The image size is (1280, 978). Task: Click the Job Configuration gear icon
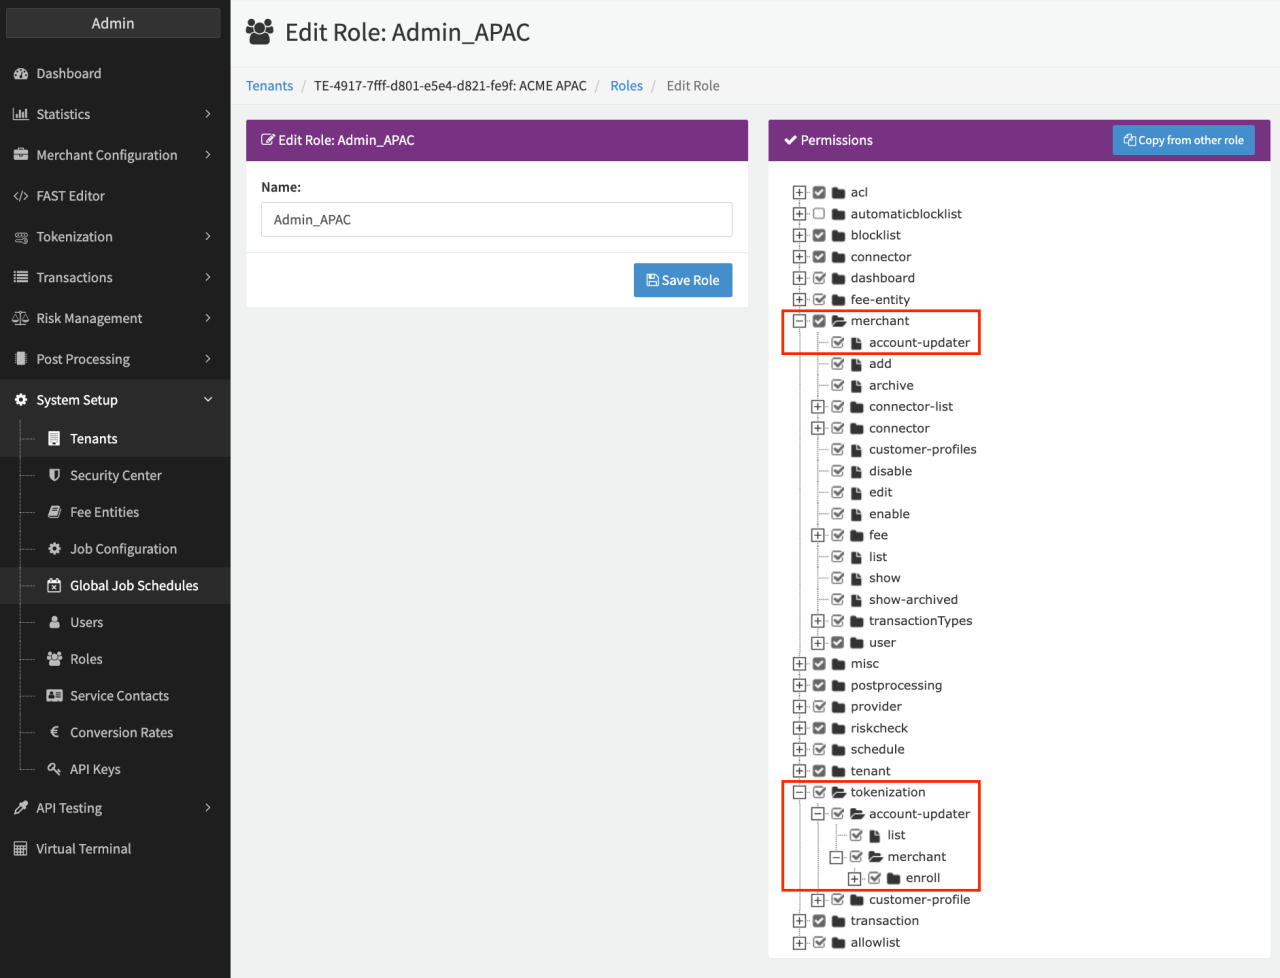click(x=54, y=549)
